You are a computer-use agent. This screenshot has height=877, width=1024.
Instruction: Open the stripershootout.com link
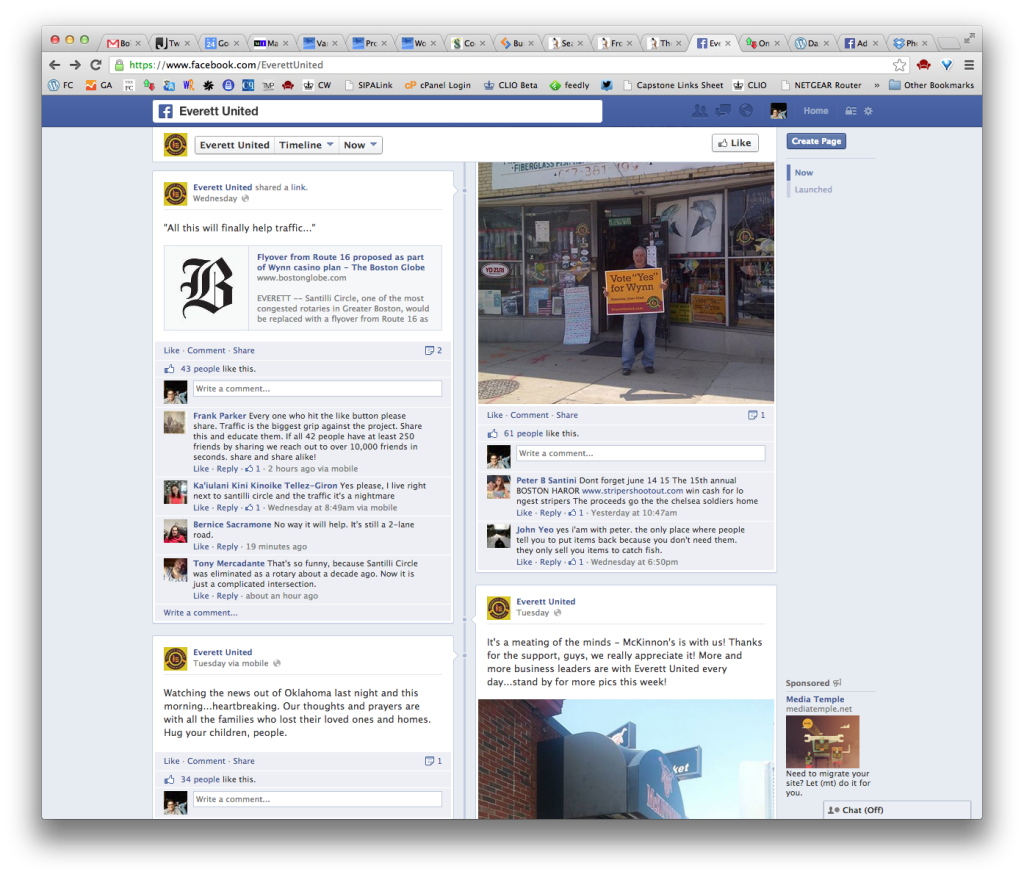[632, 490]
